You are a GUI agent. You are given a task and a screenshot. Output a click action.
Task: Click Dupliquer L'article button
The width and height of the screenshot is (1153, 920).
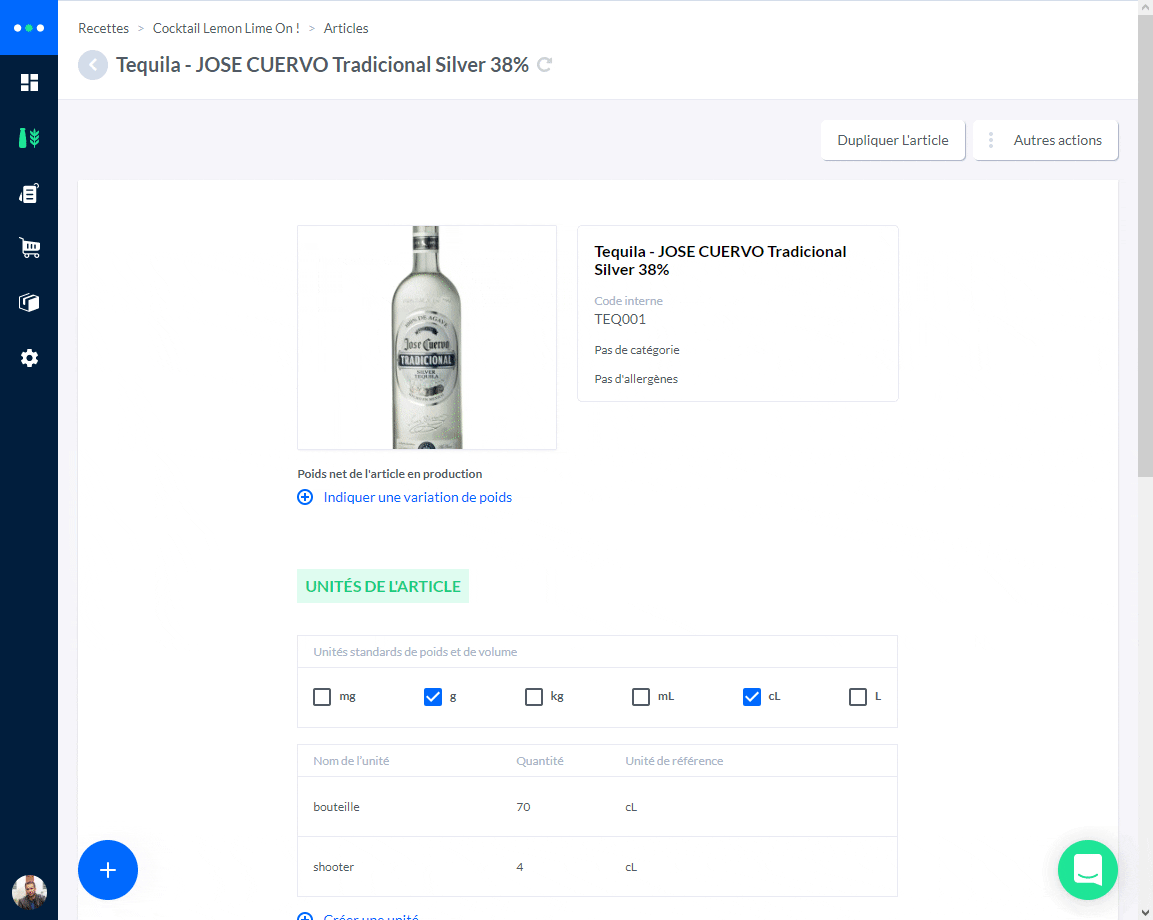[x=892, y=140]
